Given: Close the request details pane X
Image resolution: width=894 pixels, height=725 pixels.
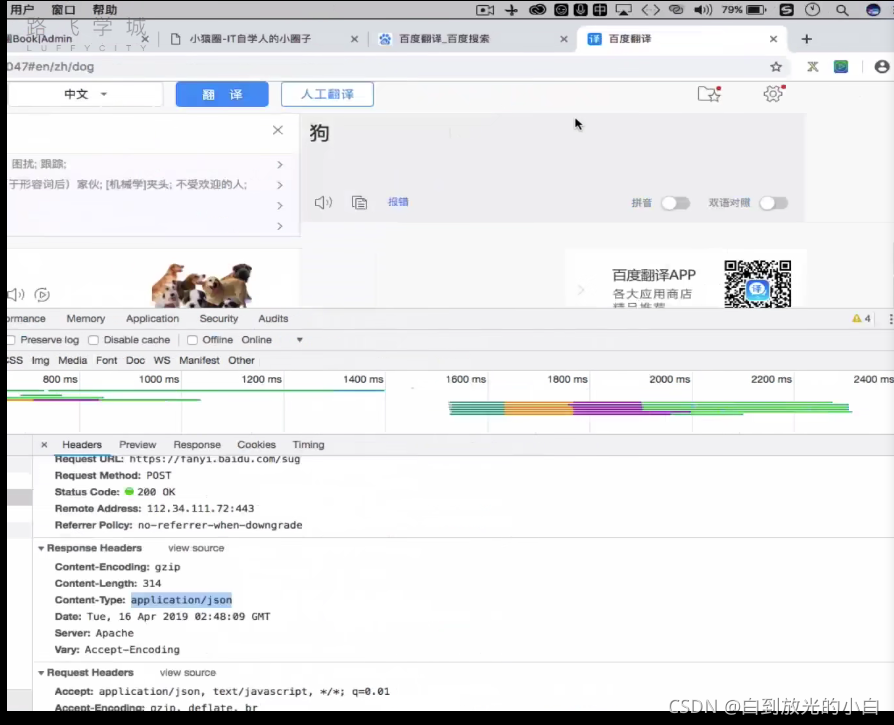Looking at the screenshot, I should (x=44, y=445).
